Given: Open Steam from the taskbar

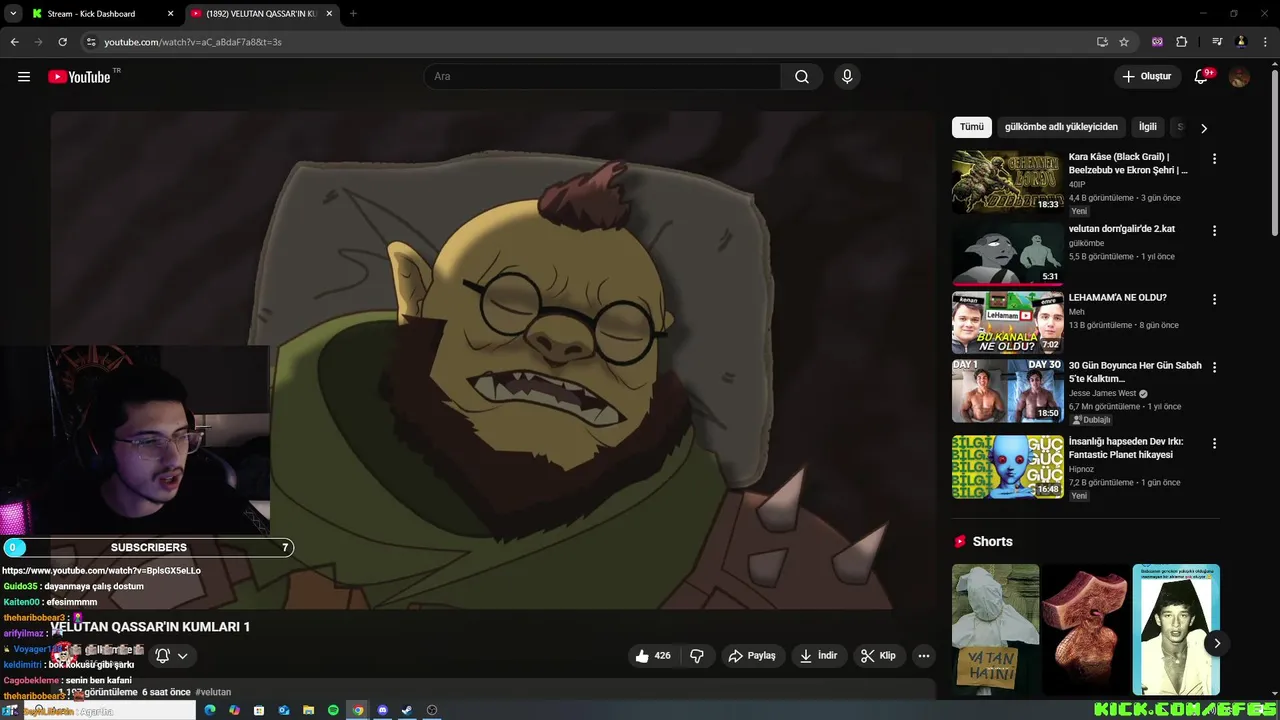Looking at the screenshot, I should click(407, 710).
